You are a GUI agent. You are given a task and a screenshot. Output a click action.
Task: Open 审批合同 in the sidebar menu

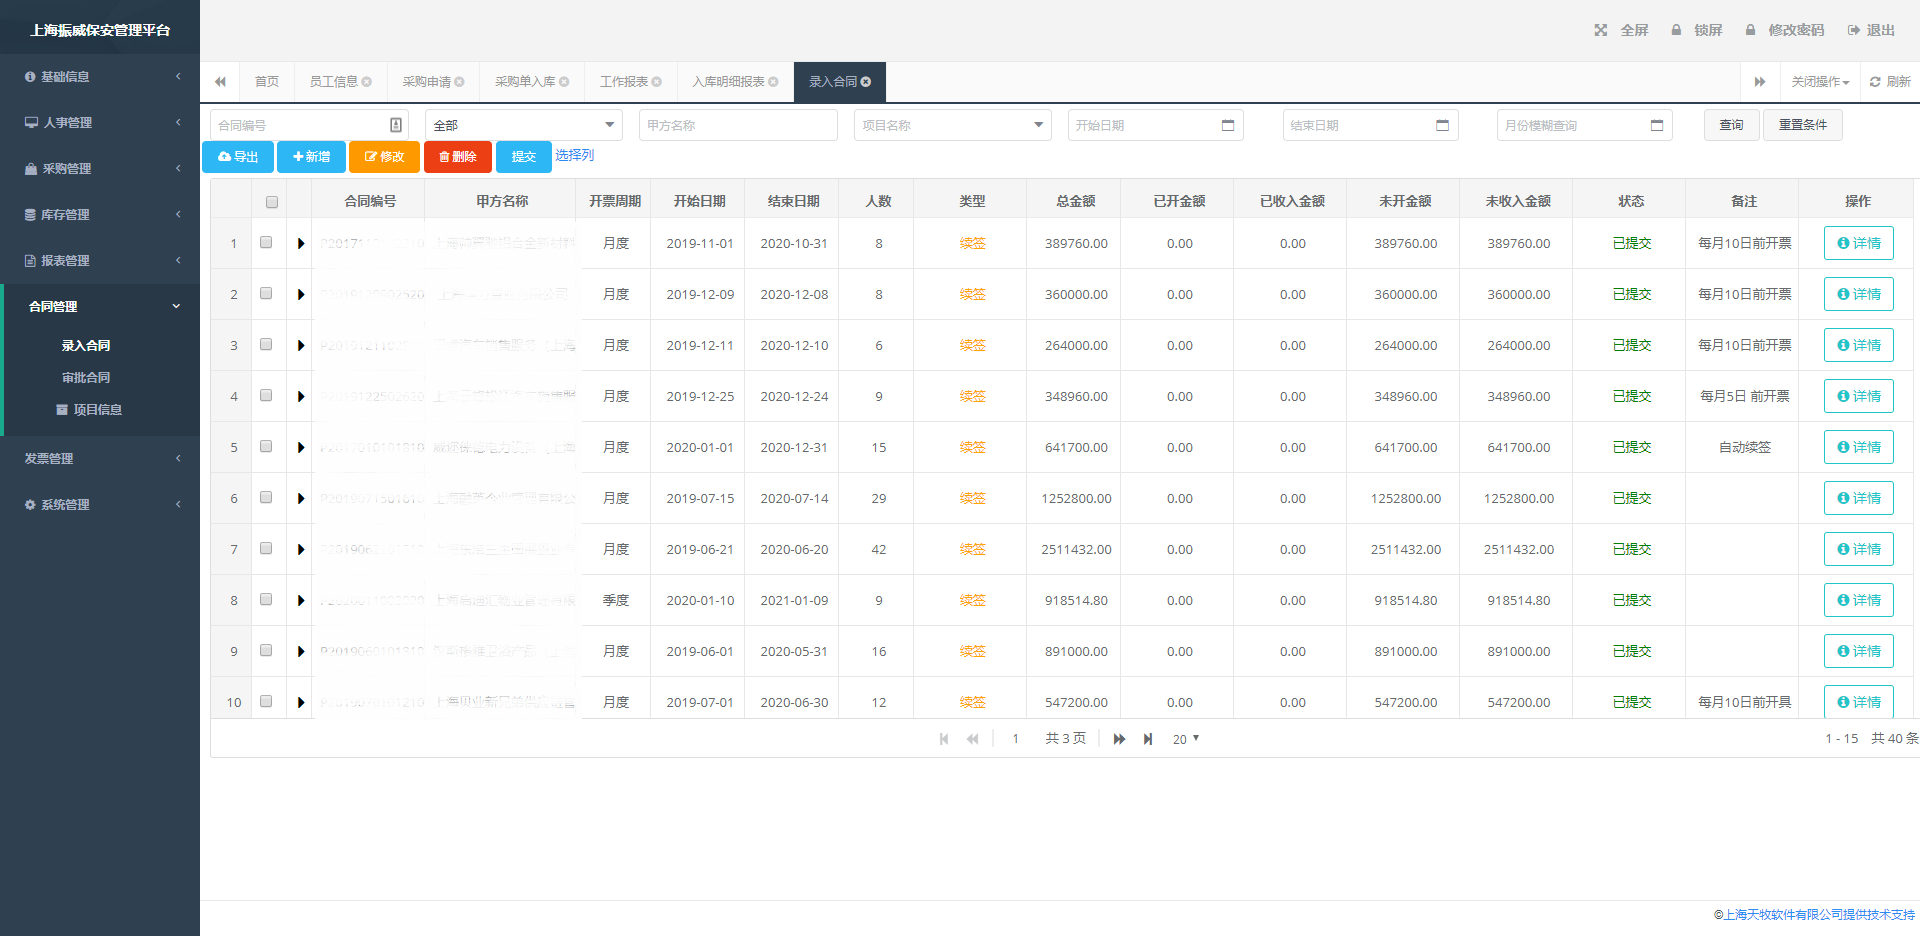tap(86, 378)
